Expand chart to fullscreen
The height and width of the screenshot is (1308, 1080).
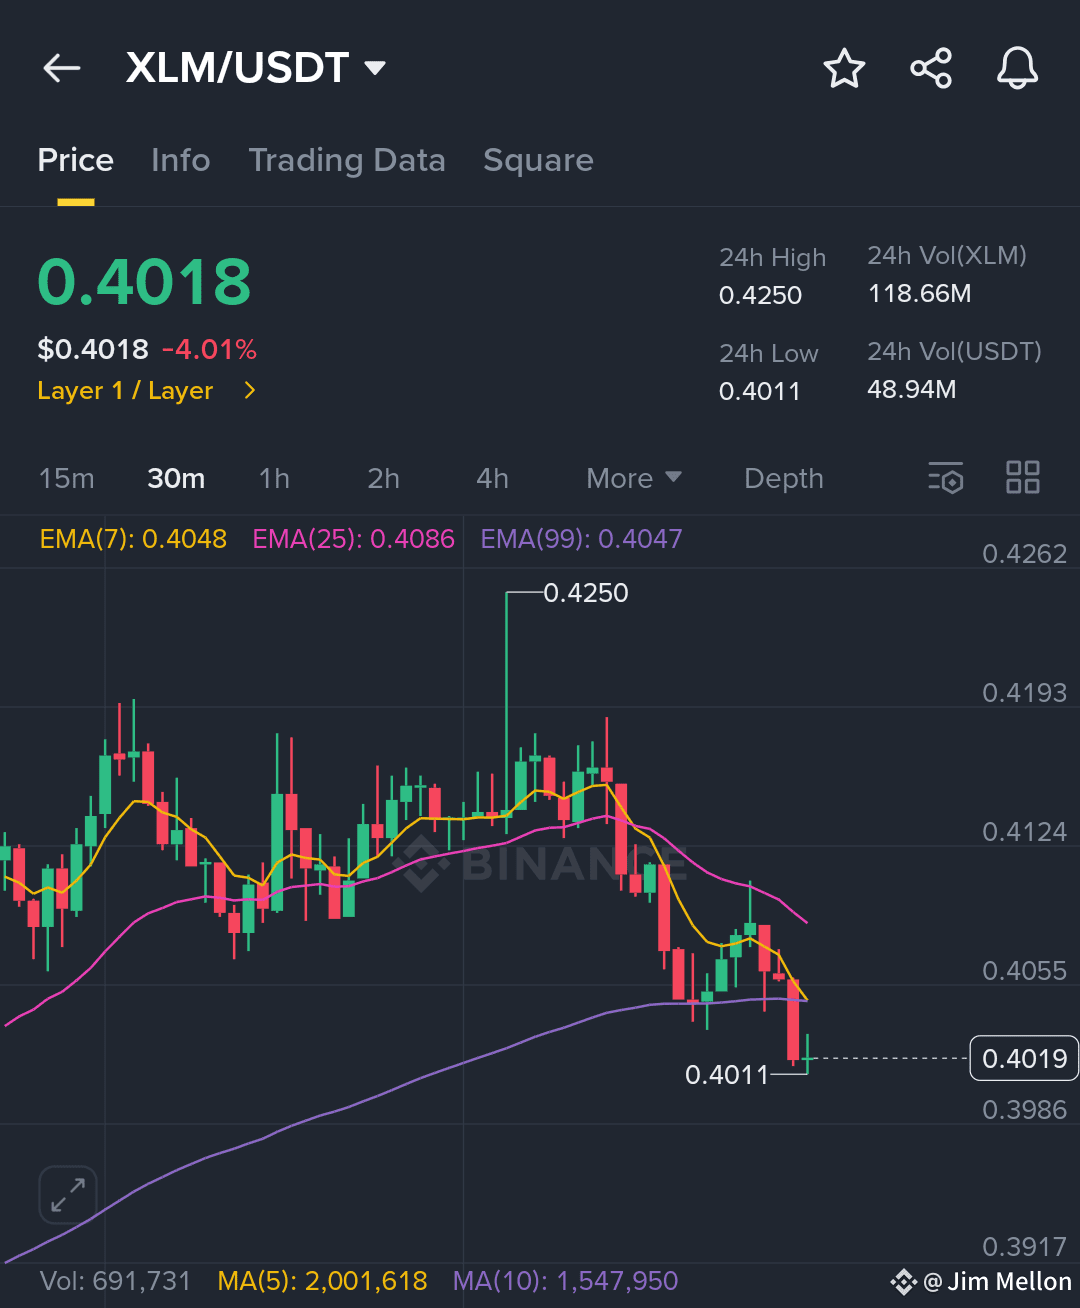(x=68, y=1195)
